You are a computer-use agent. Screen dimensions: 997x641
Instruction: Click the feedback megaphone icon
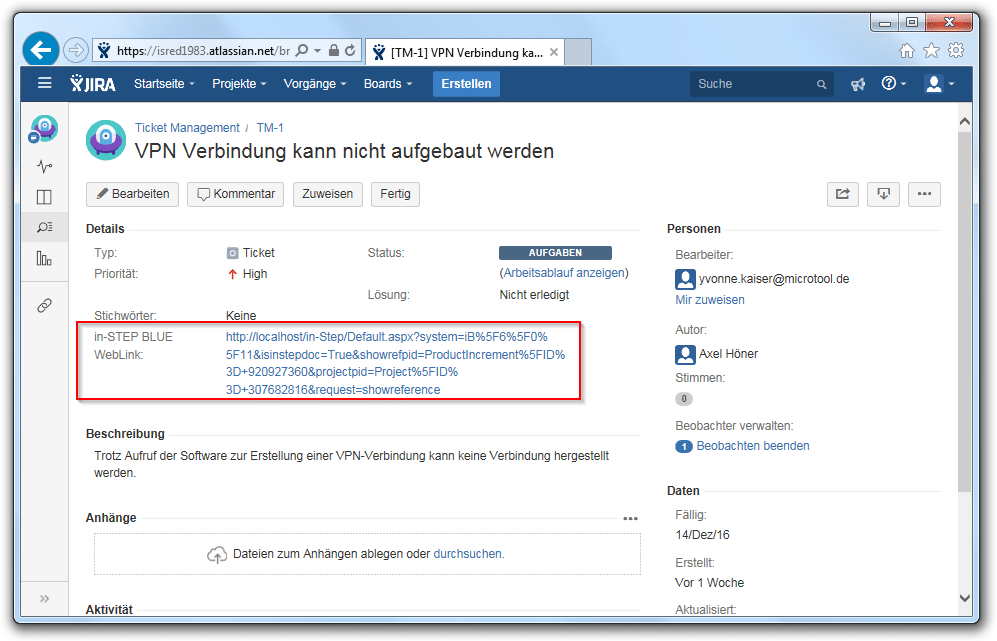[x=858, y=84]
